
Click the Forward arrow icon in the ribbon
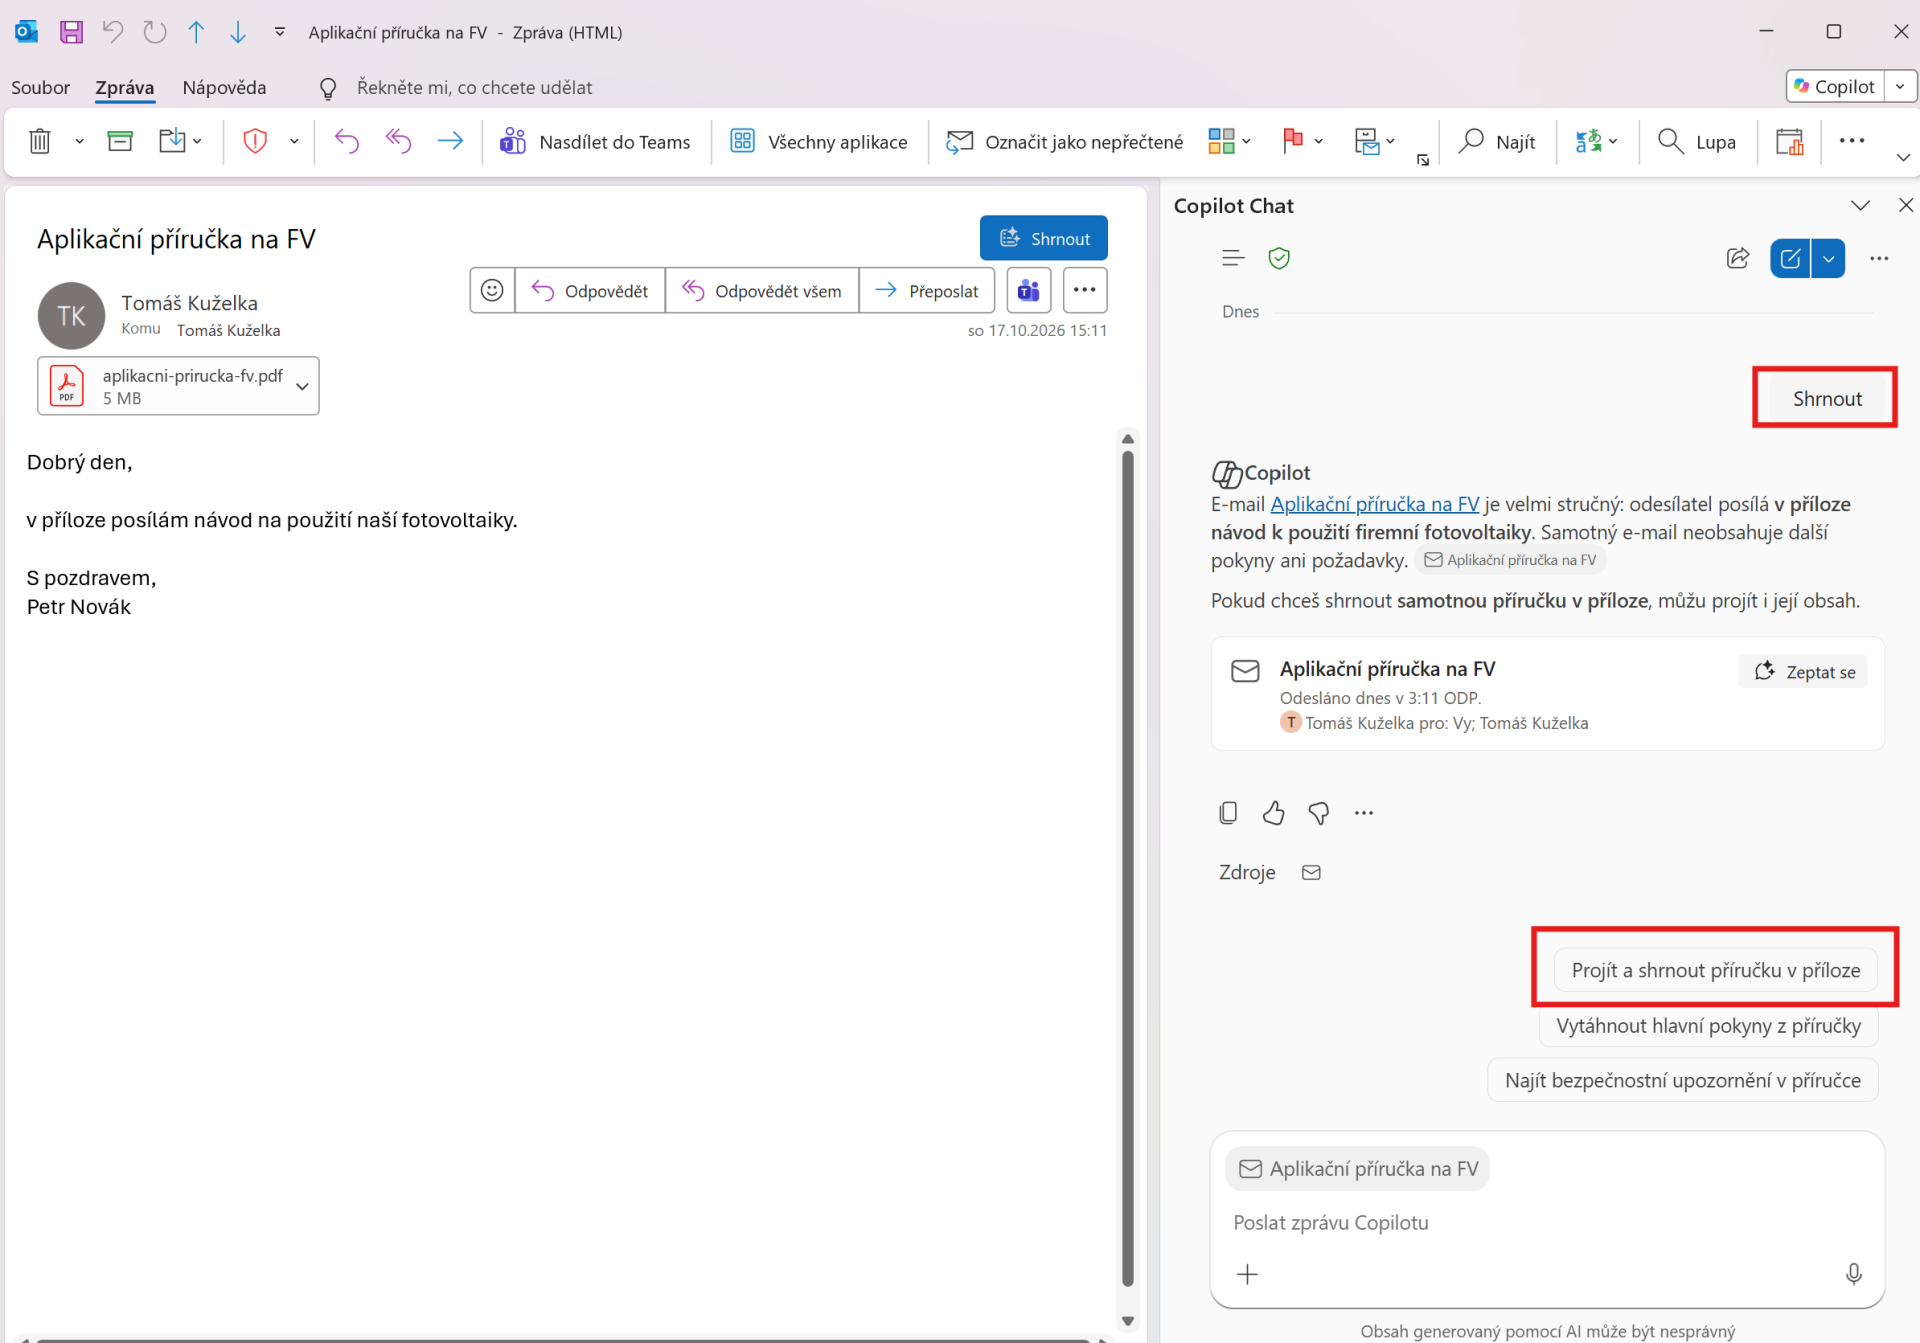pos(450,141)
